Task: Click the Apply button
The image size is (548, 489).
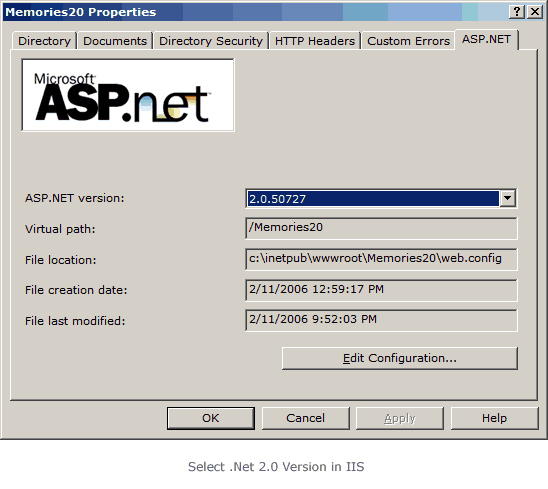Action: coord(400,418)
